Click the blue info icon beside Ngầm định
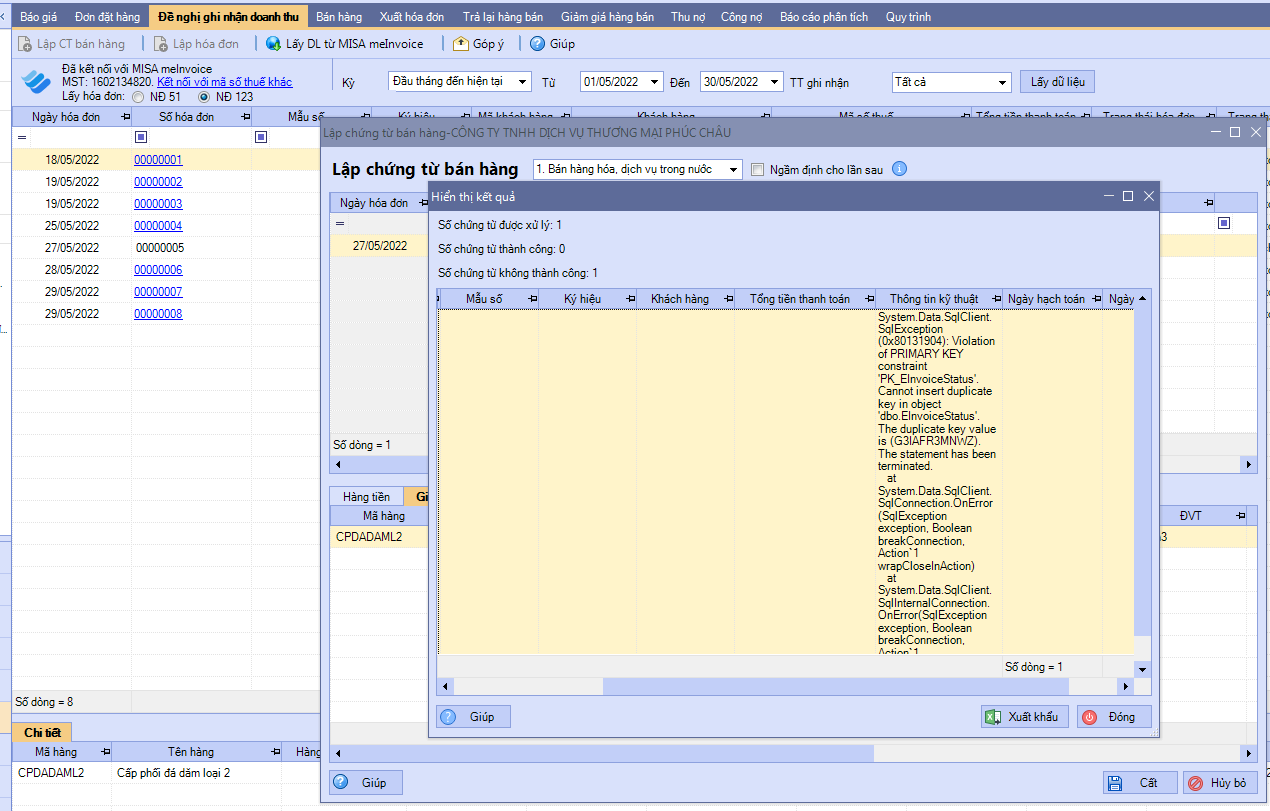This screenshot has width=1270, height=811. point(899,169)
